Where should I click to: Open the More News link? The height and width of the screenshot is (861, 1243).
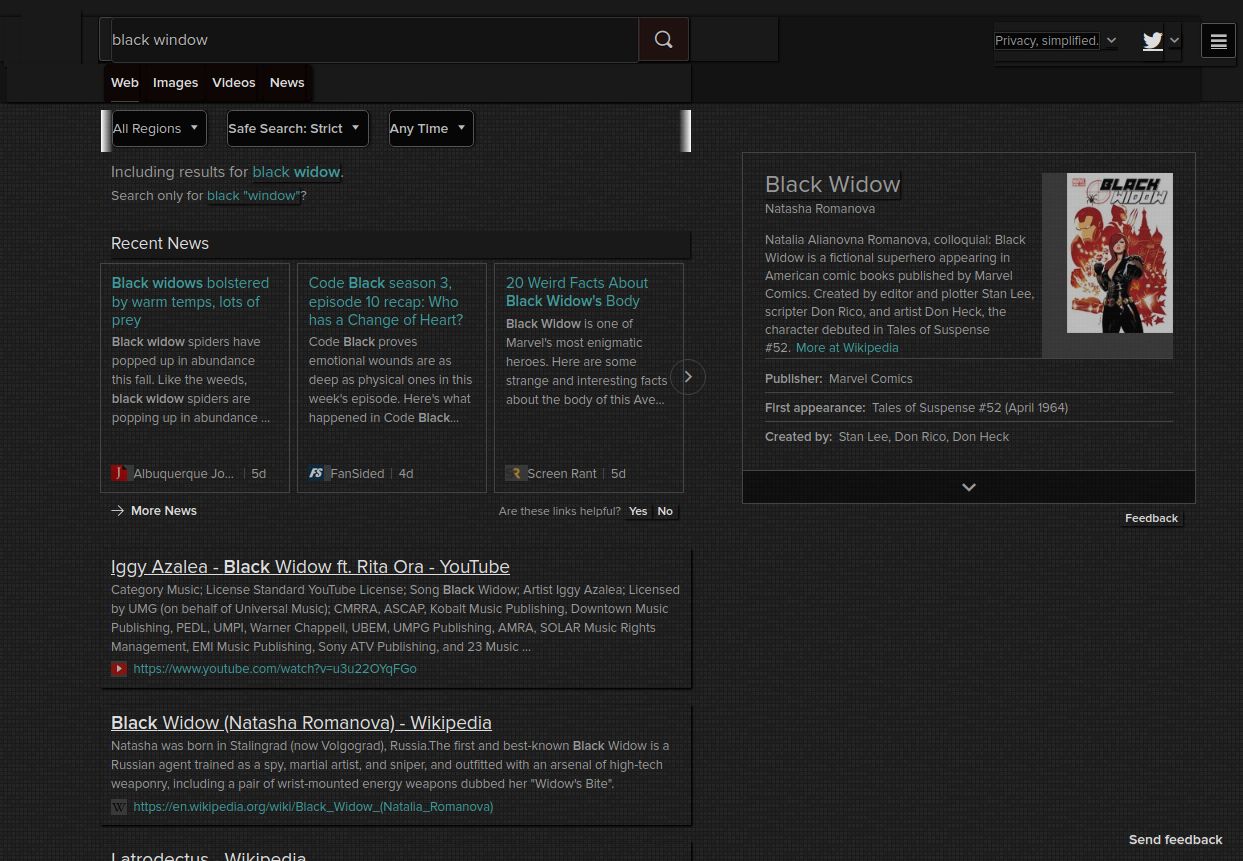[163, 511]
